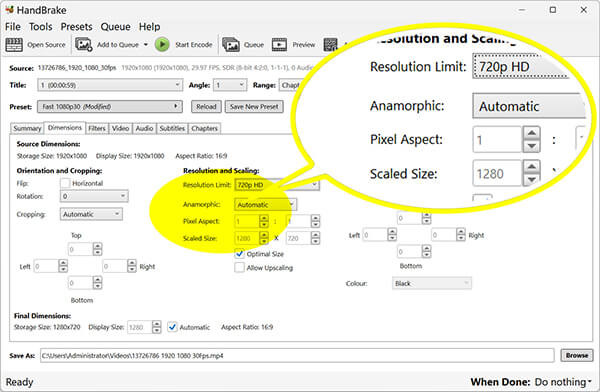
Task: Click the Browse button
Action: 577,356
